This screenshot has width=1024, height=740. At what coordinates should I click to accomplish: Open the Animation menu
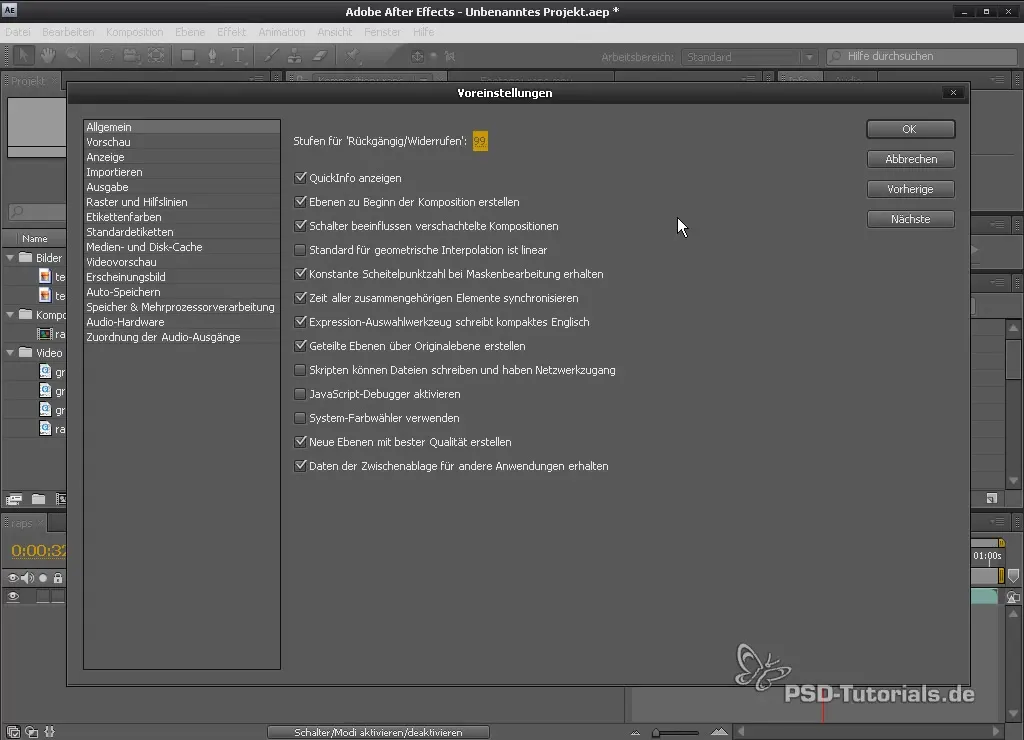coord(281,32)
